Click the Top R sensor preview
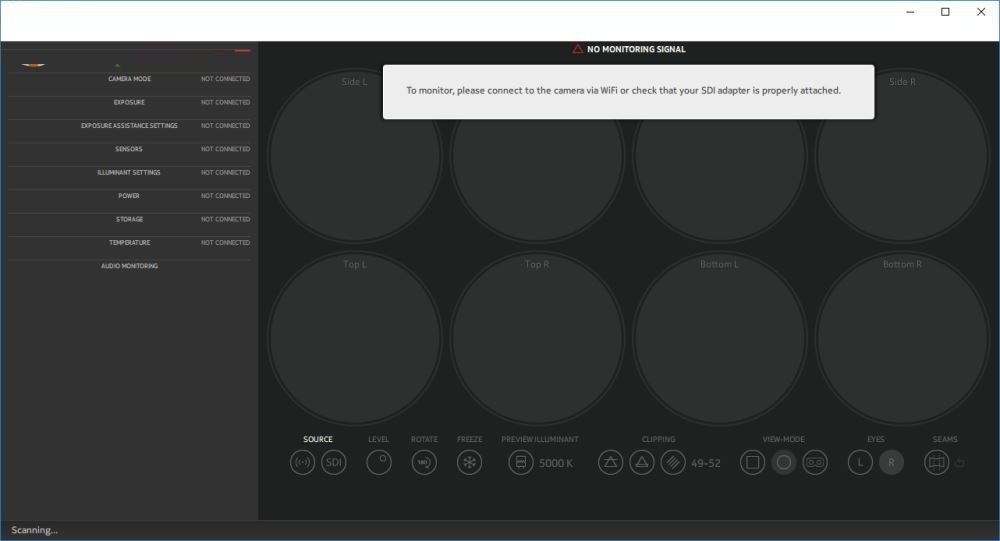 point(537,338)
